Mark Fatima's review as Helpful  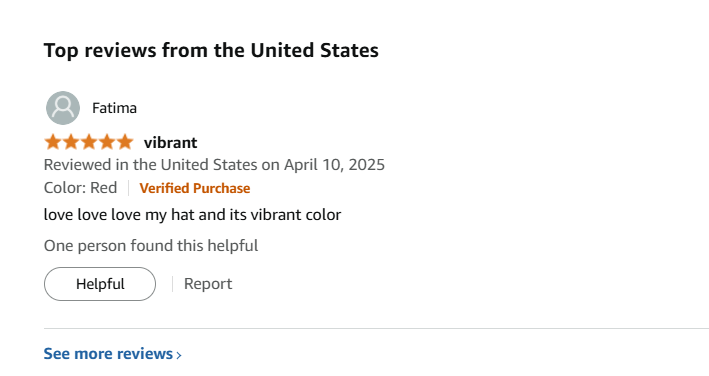[100, 284]
